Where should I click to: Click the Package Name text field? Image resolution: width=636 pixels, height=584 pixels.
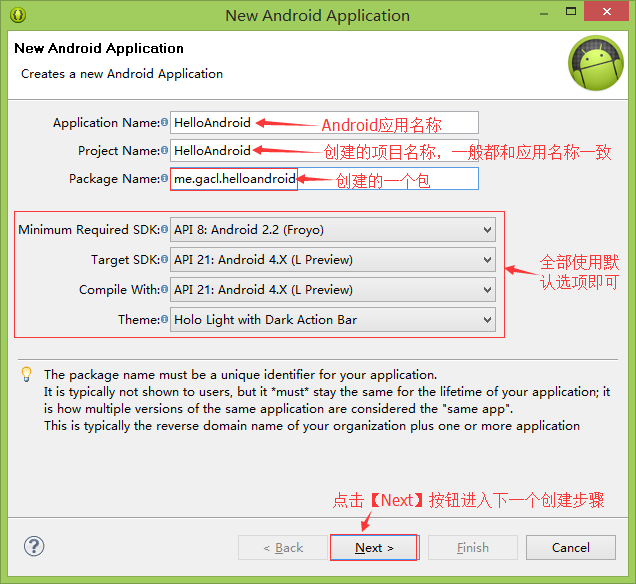click(324, 178)
